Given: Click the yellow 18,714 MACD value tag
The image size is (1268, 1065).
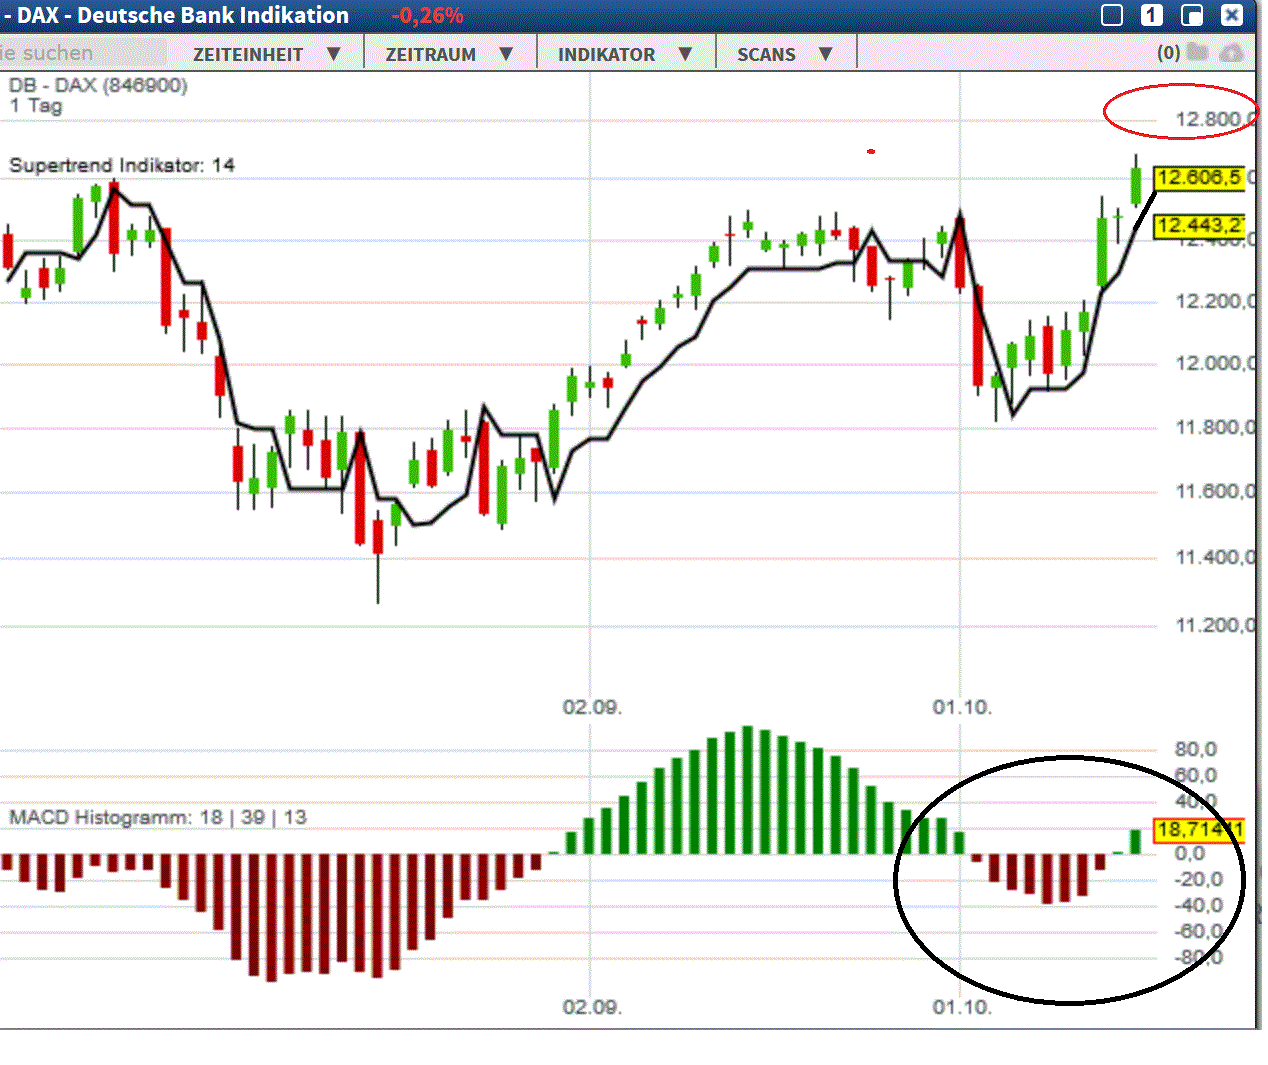Looking at the screenshot, I should coord(1199,829).
